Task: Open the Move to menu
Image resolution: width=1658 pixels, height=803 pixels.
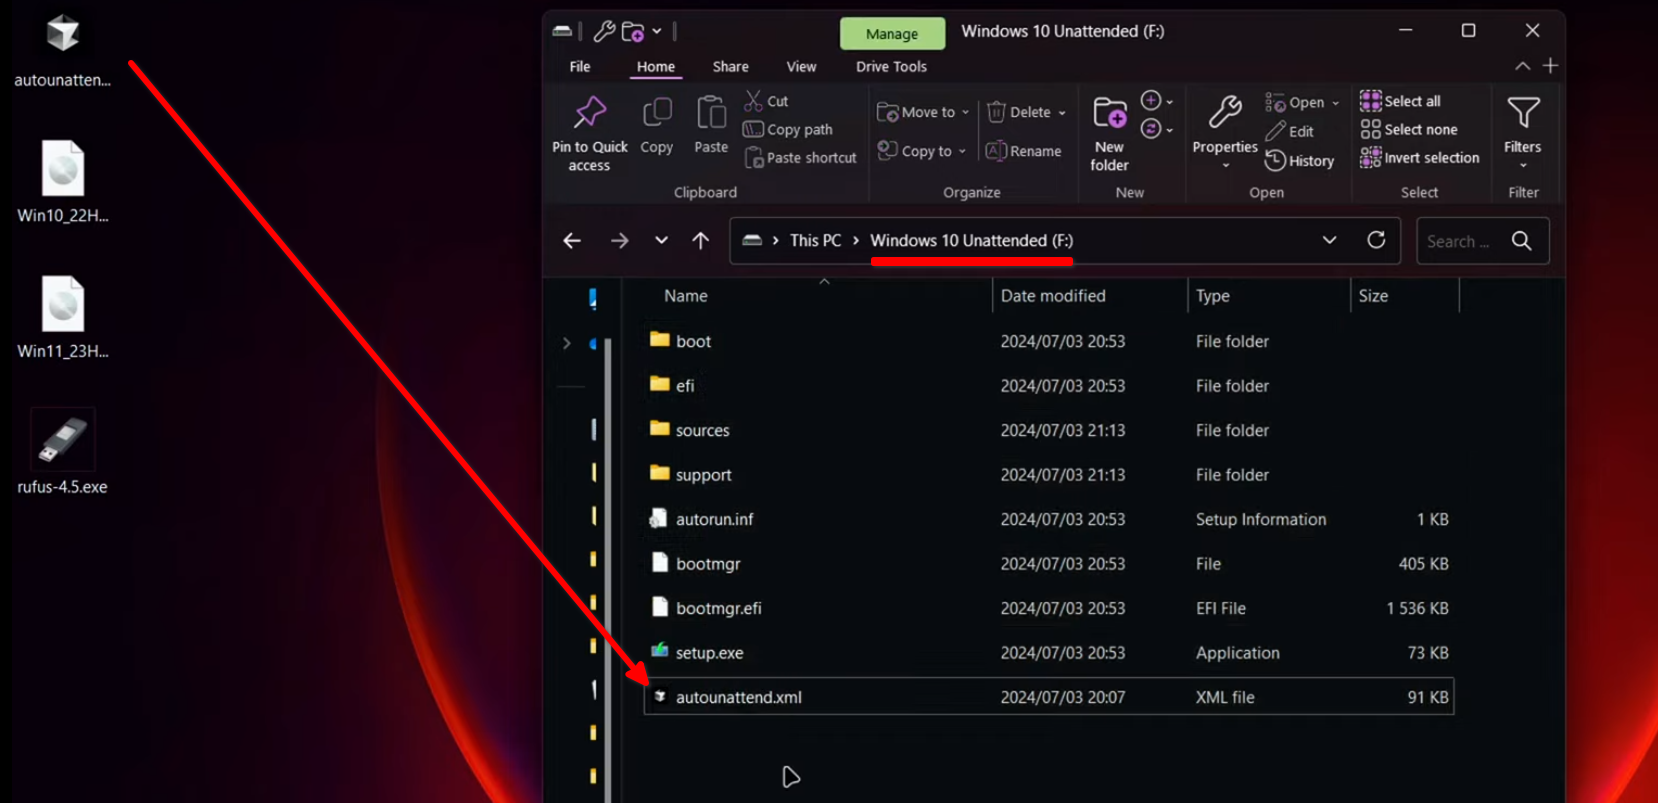Action: click(x=923, y=112)
